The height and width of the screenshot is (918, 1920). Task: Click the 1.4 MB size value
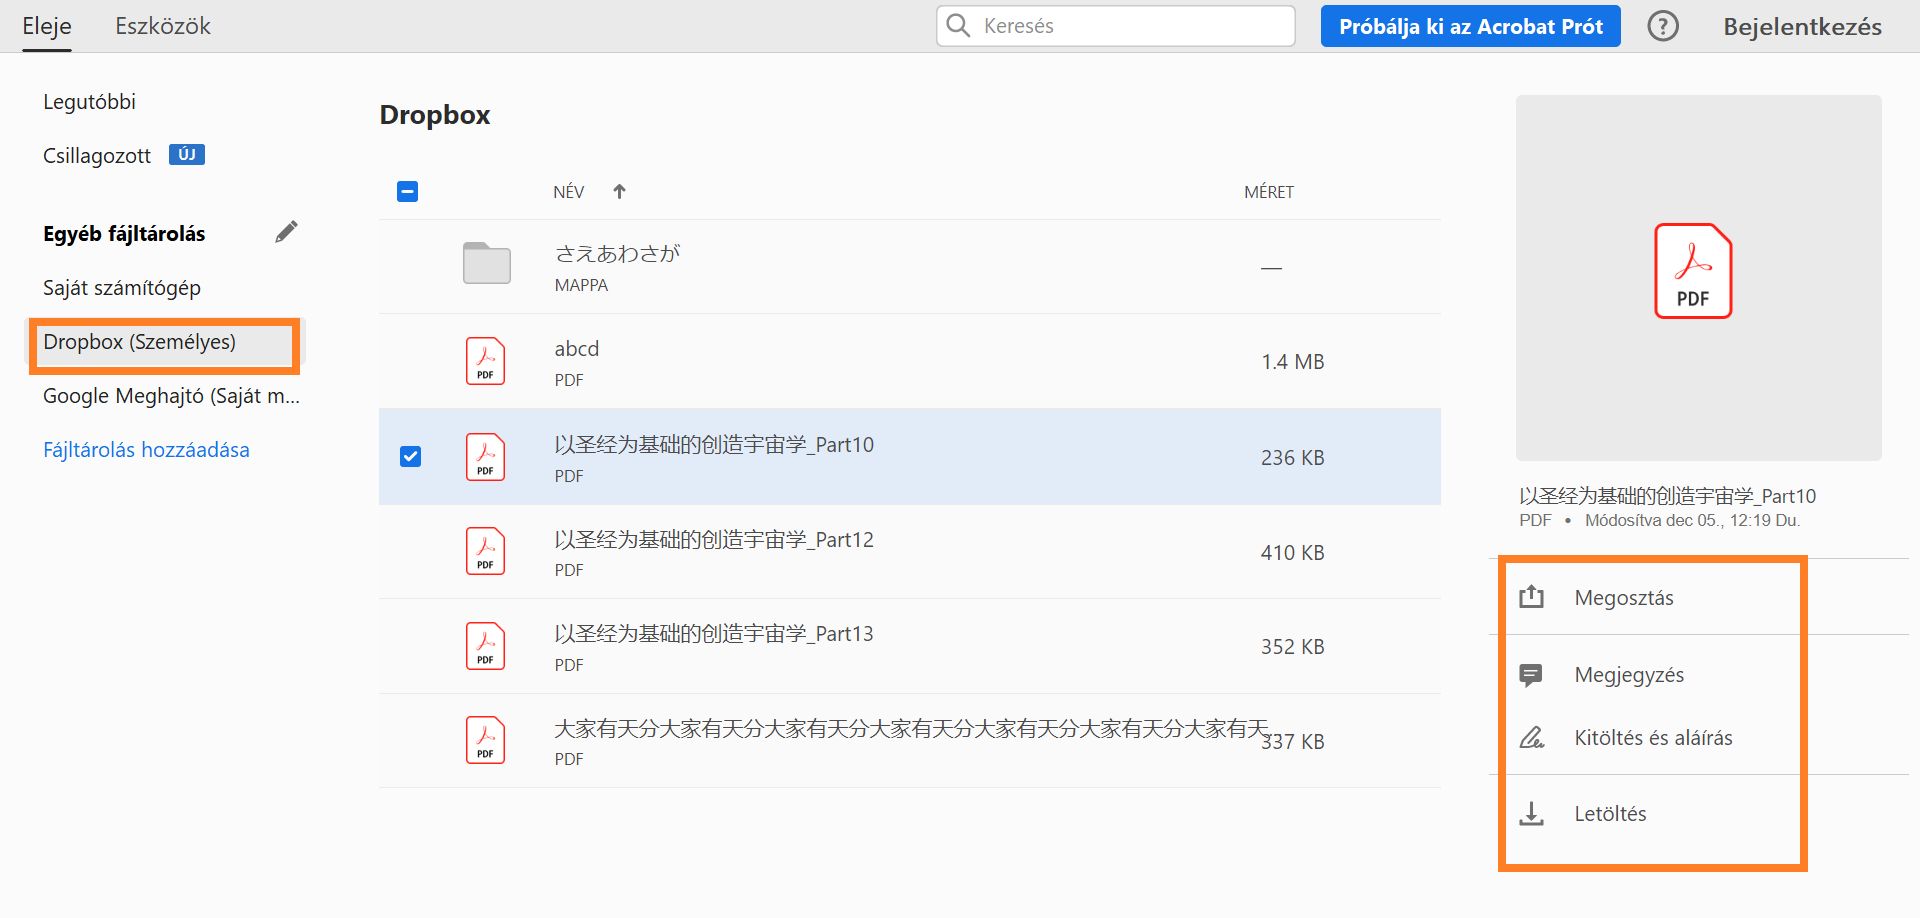click(x=1292, y=362)
